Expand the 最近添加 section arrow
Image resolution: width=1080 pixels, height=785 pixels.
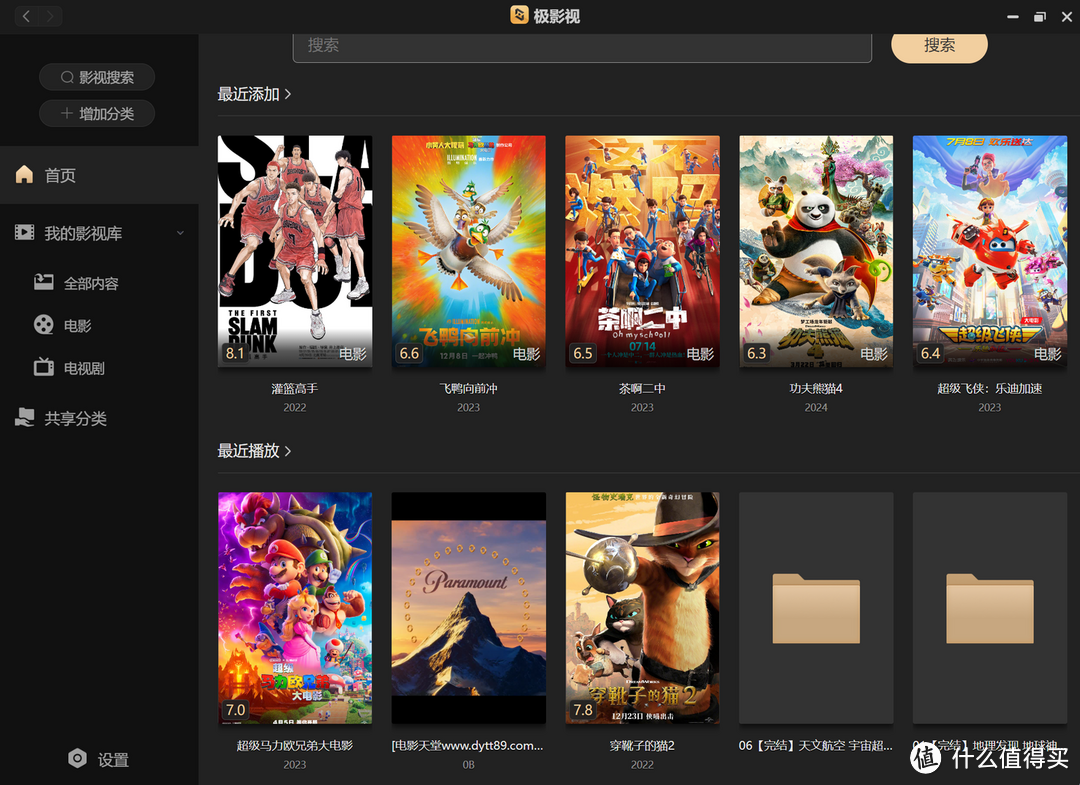point(288,94)
